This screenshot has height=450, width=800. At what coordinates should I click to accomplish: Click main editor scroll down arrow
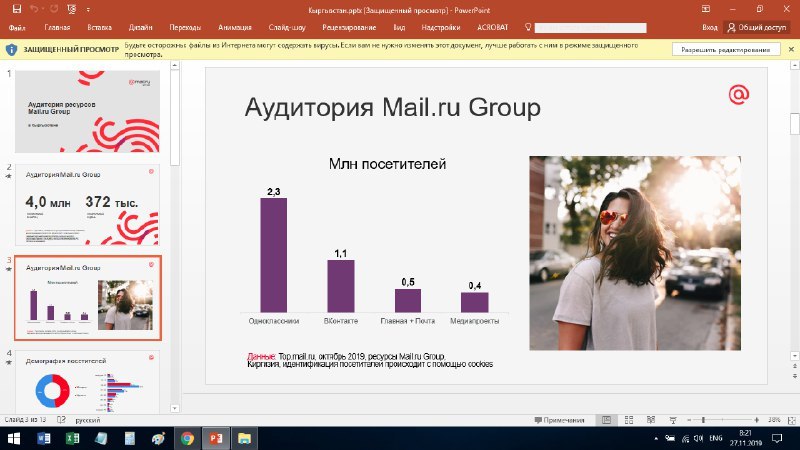tap(795, 356)
